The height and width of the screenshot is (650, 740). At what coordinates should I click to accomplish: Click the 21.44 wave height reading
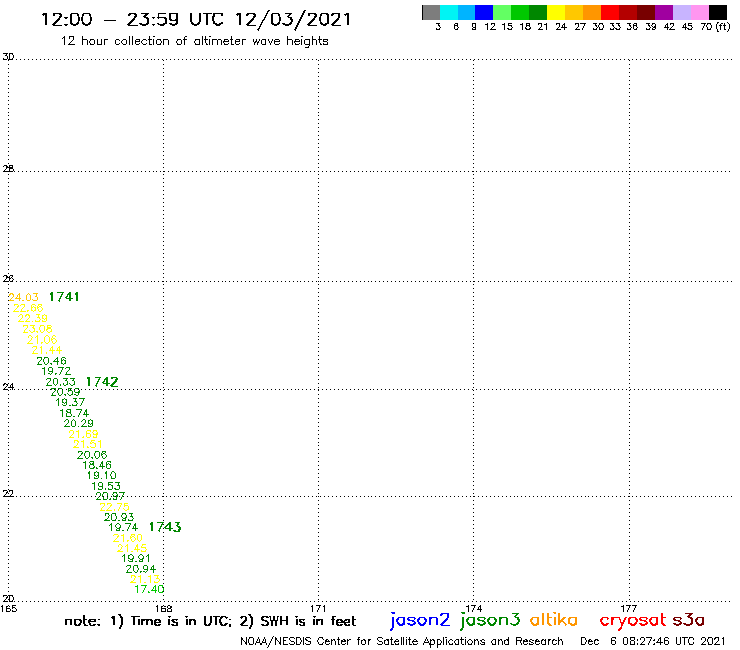pyautogui.click(x=47, y=350)
